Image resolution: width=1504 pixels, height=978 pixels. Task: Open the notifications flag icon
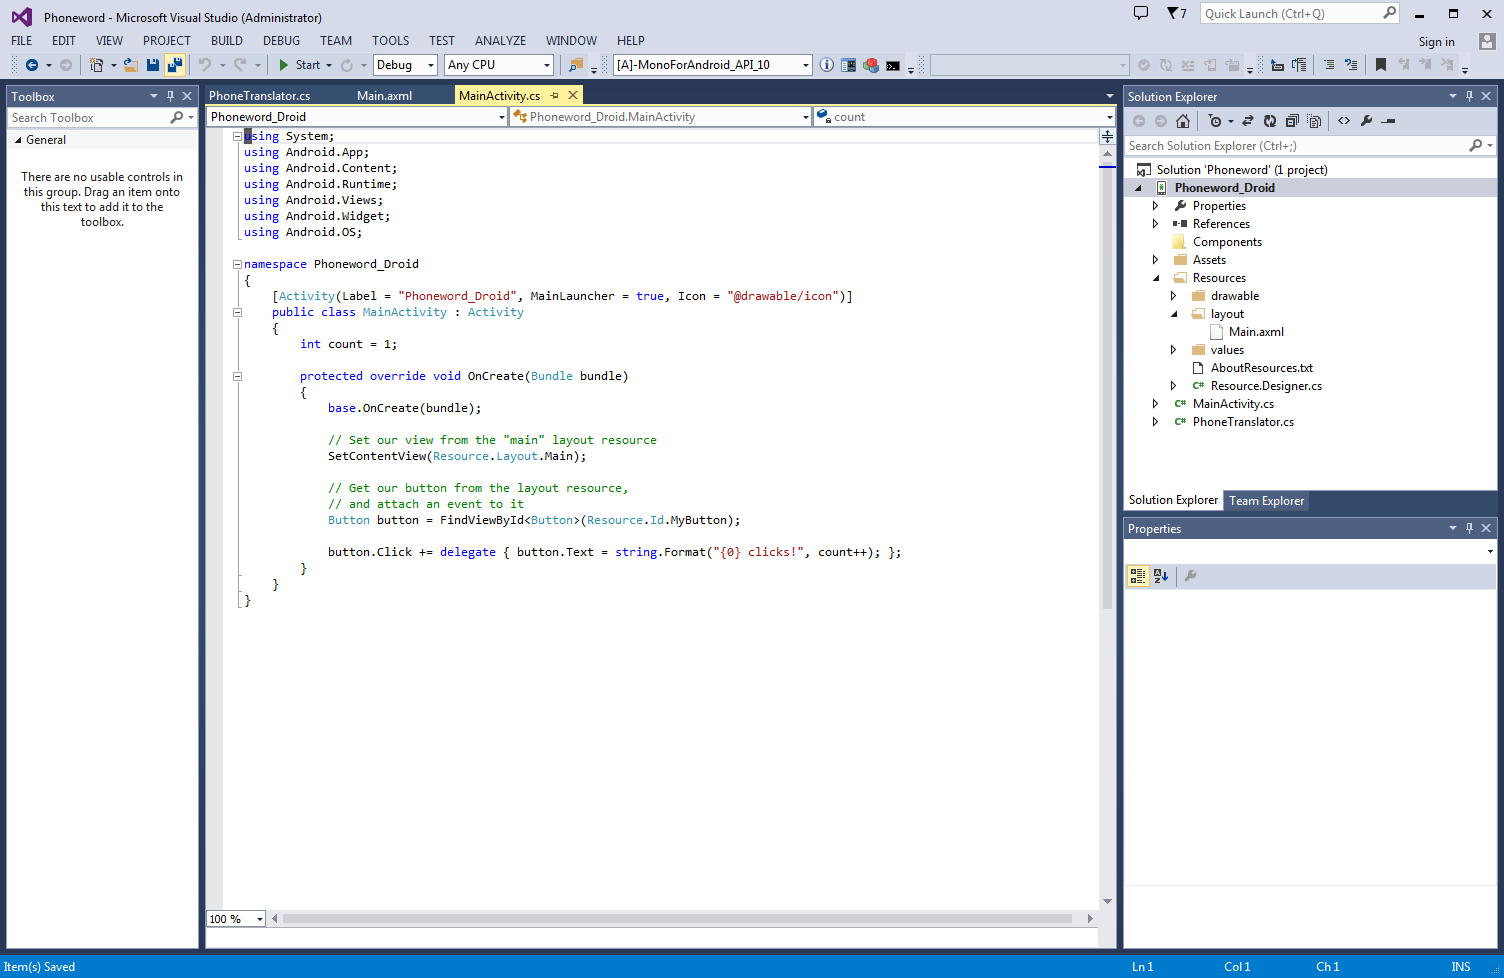pyautogui.click(x=1174, y=14)
